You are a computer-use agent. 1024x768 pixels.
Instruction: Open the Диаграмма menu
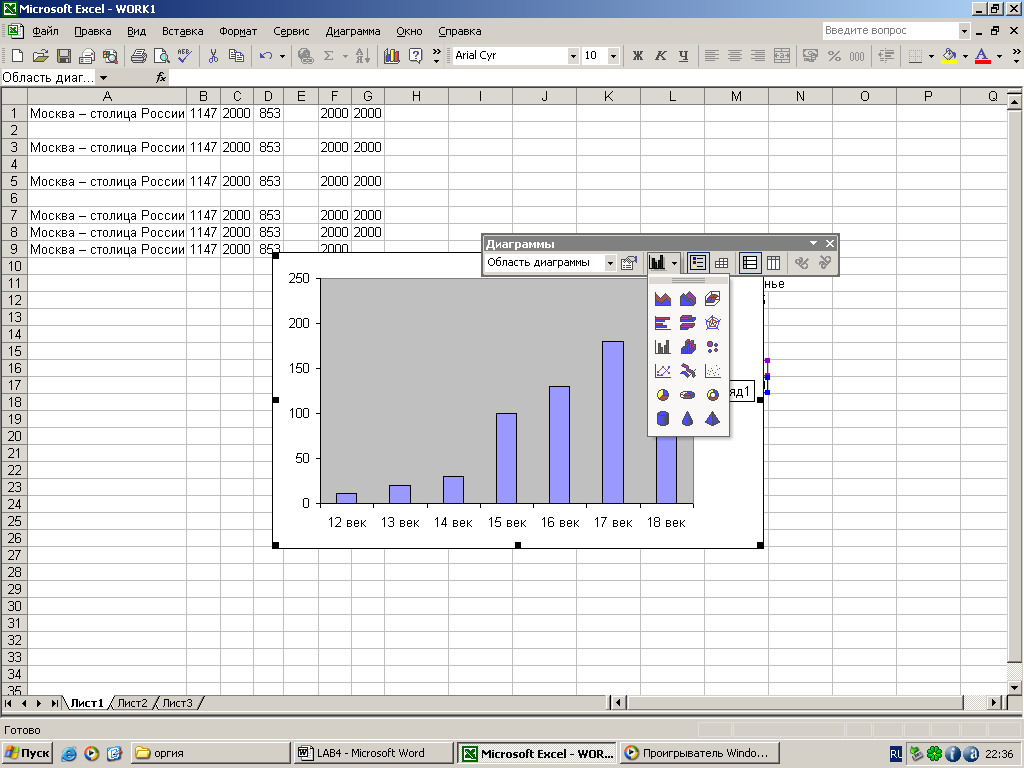point(353,31)
